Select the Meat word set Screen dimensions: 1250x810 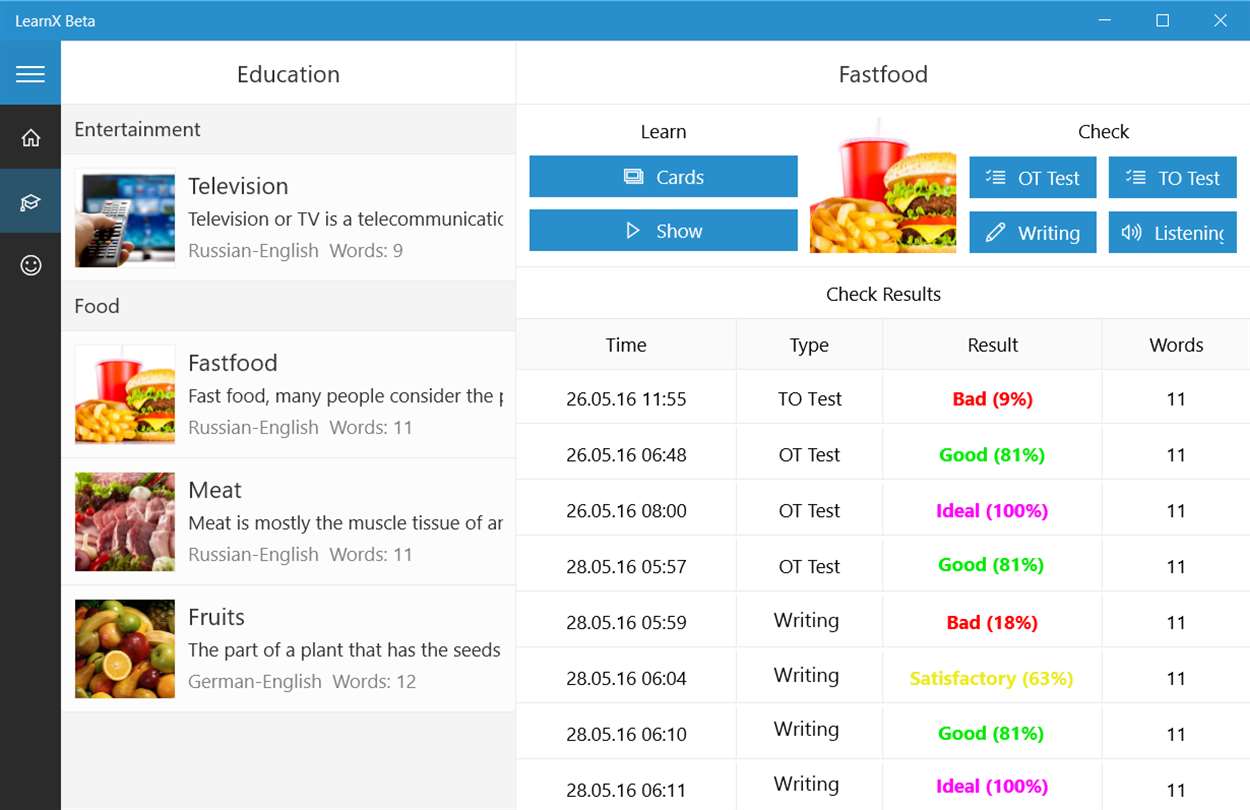[x=288, y=521]
